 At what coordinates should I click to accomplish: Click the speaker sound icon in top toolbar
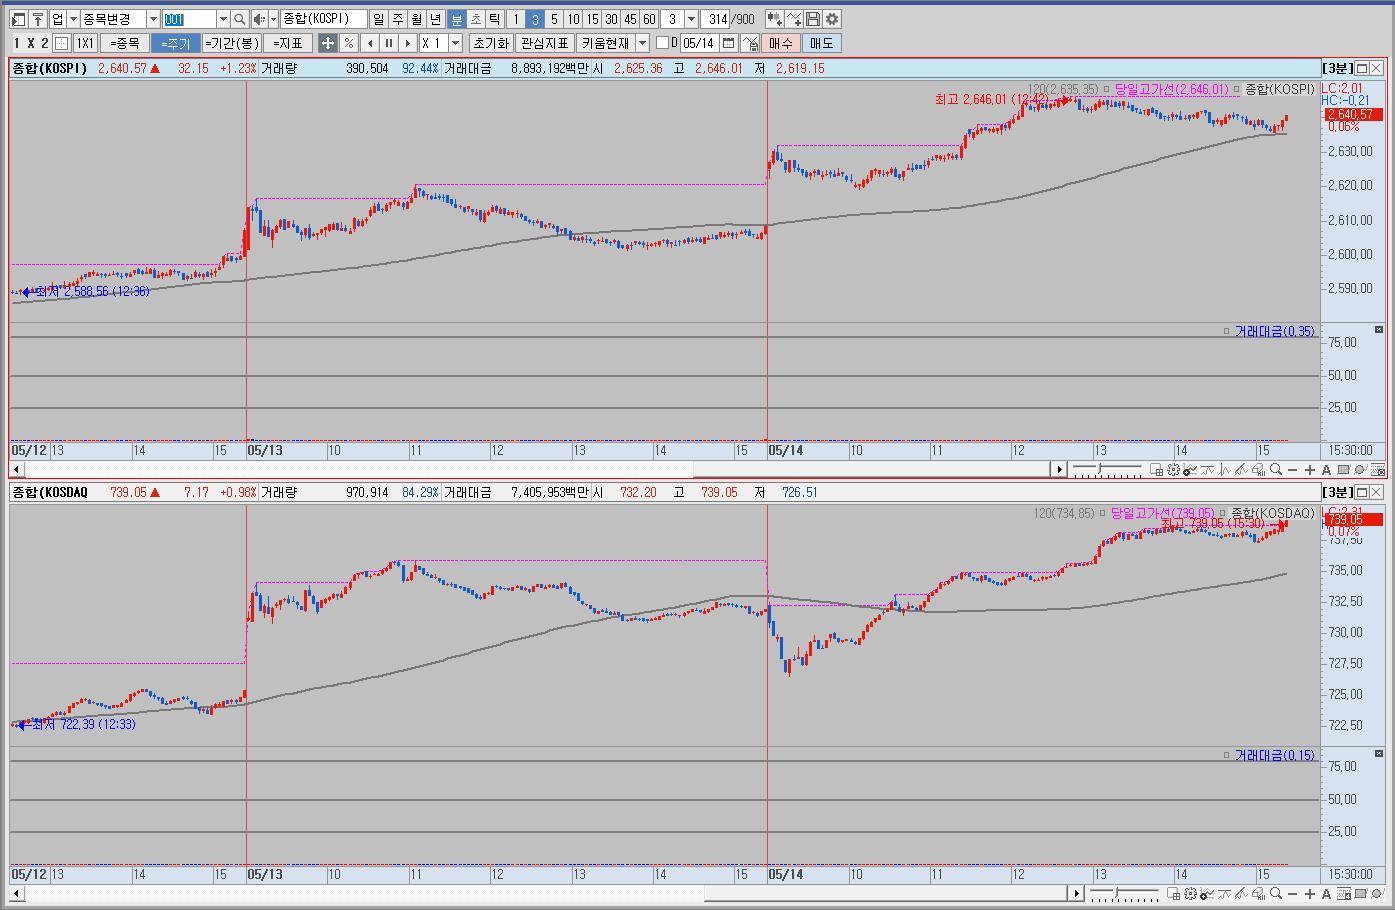point(260,19)
